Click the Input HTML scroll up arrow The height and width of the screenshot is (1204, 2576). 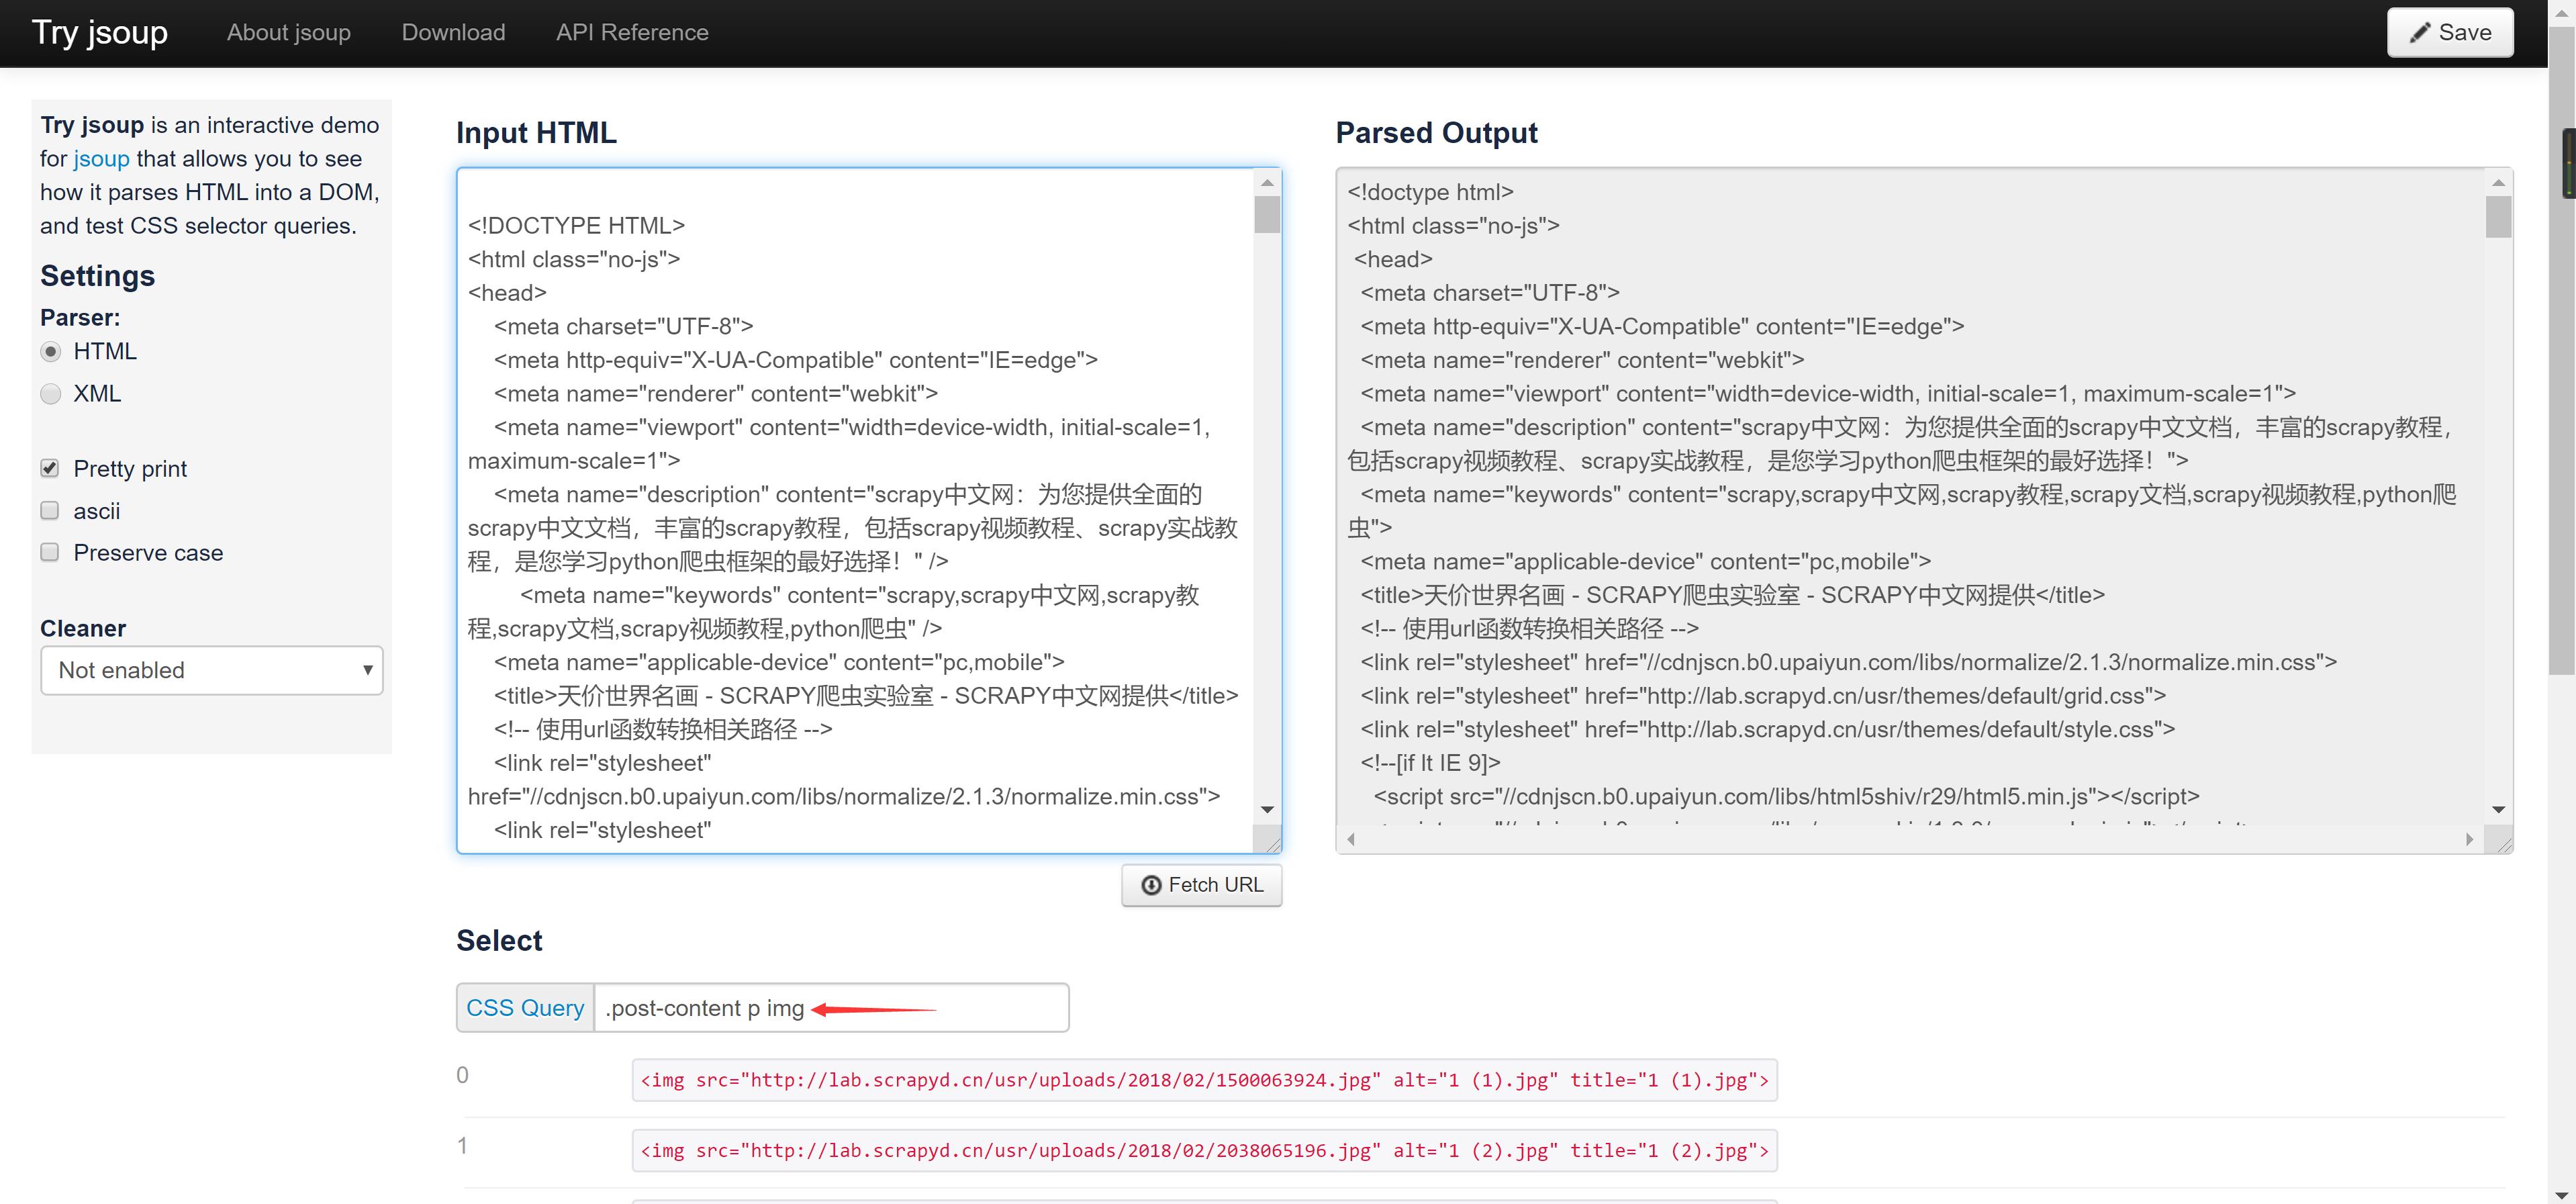tap(1267, 182)
